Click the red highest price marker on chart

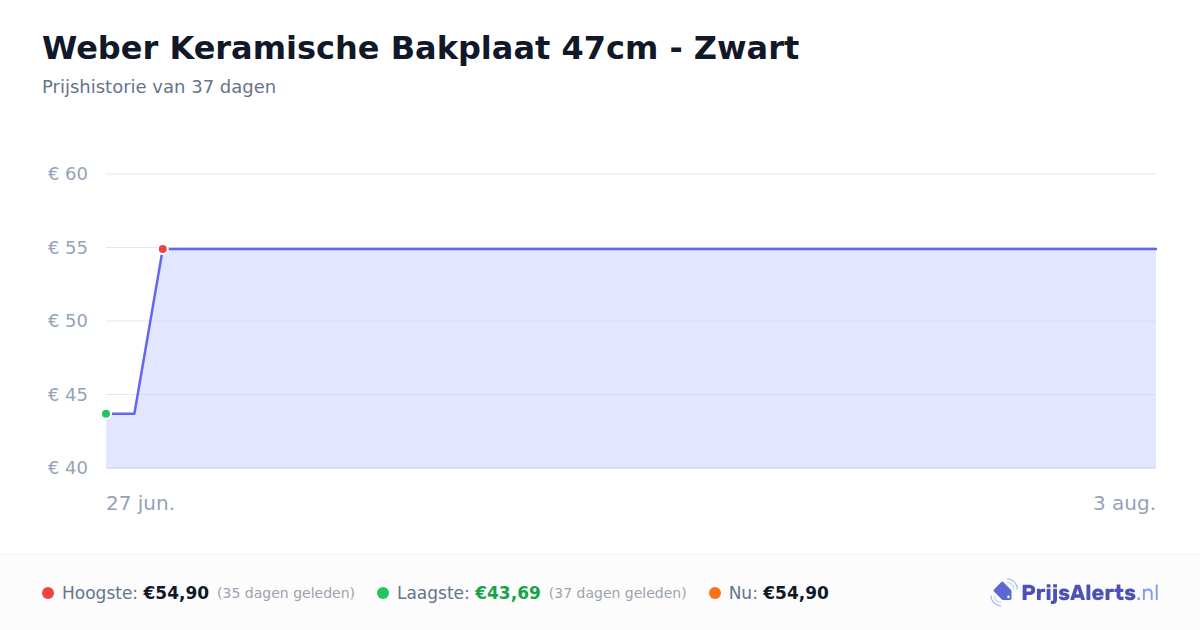[163, 249]
